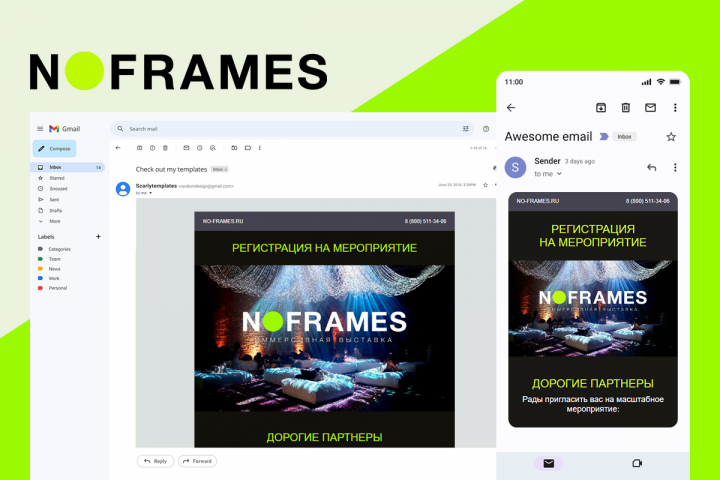Viewport: 720px width, 480px height.
Task: Click phone number 8 (800) 511-34-06 in desktop email
Action: 425,221
